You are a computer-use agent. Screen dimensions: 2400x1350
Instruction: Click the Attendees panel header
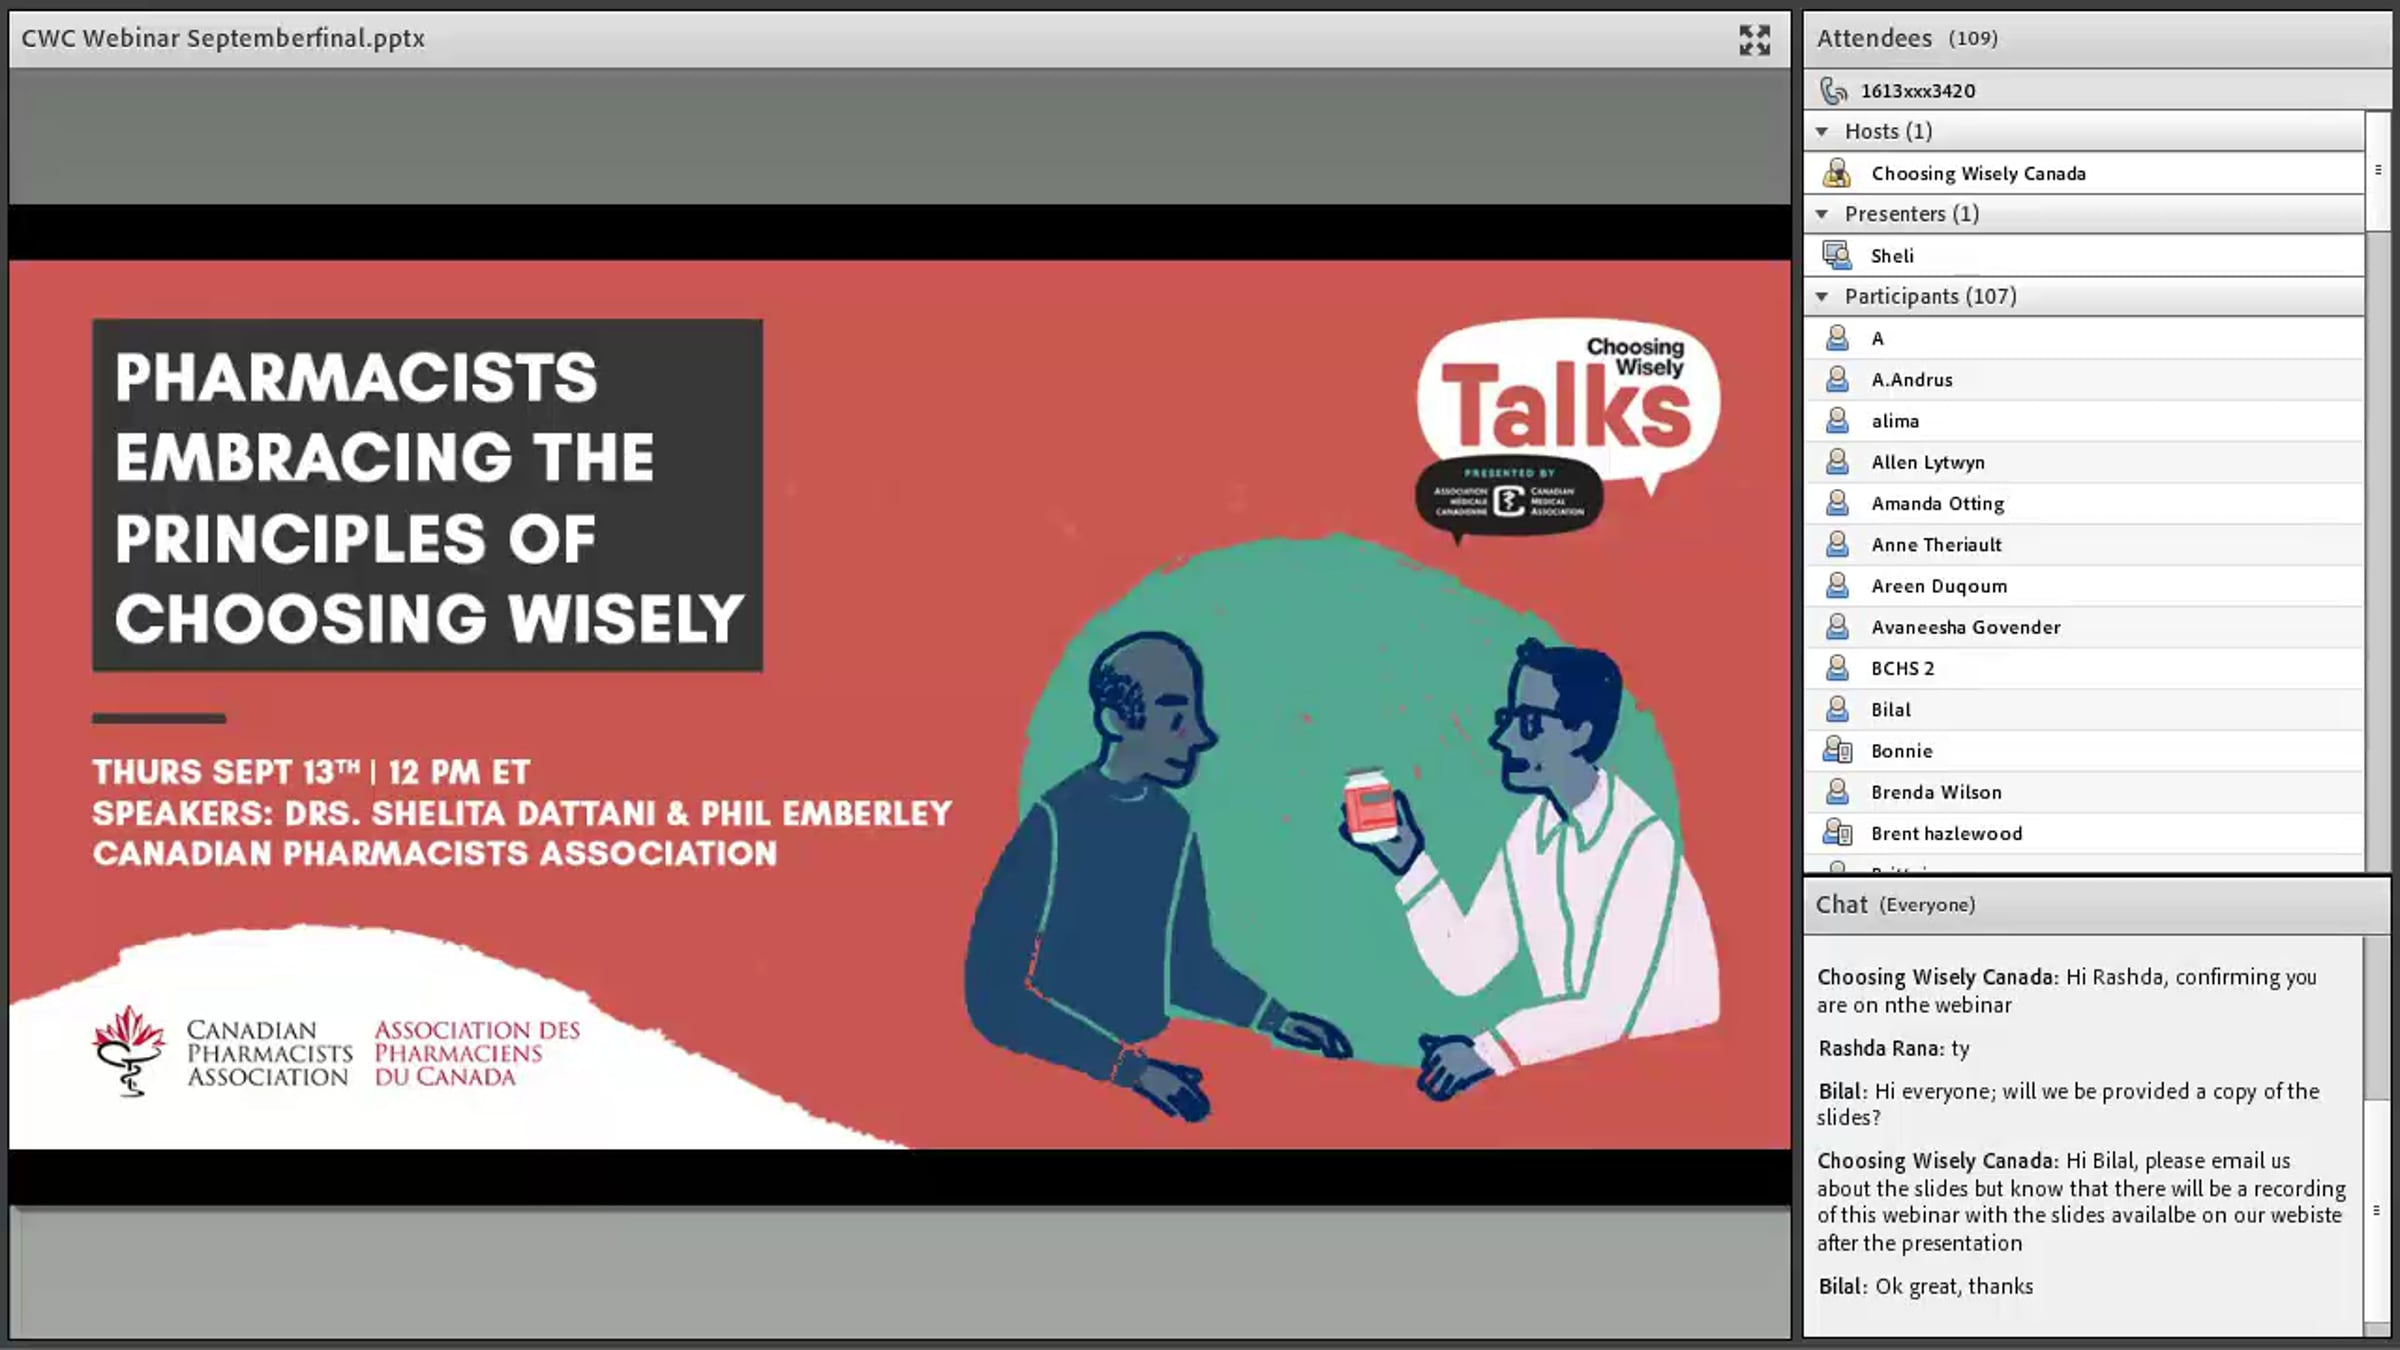[x=2096, y=39]
